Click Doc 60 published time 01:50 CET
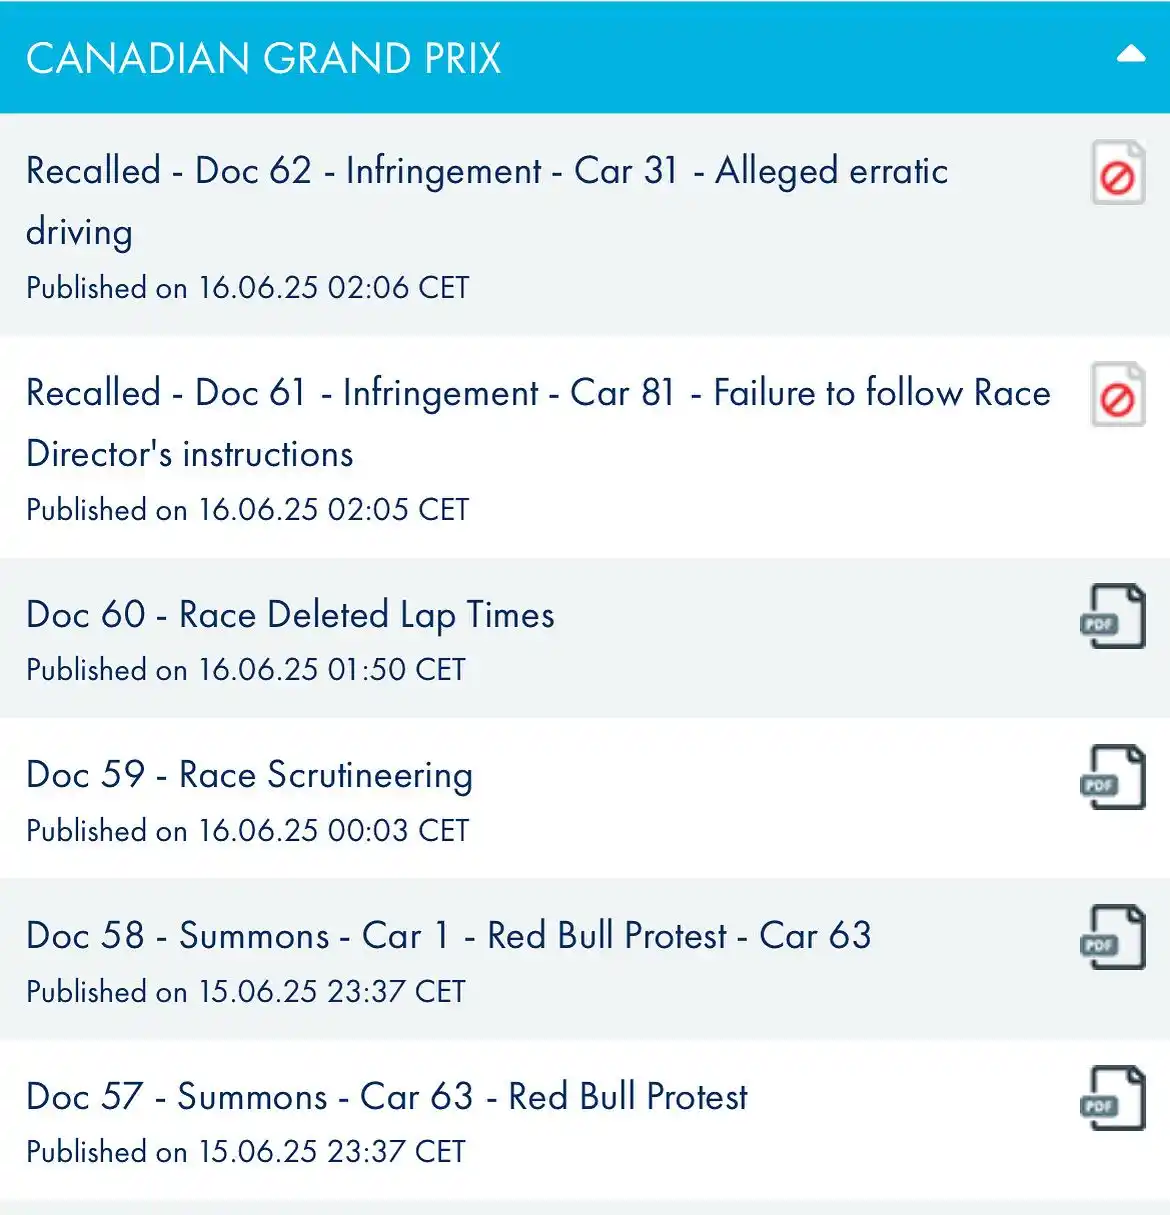Image resolution: width=1170 pixels, height=1215 pixels. (x=246, y=670)
